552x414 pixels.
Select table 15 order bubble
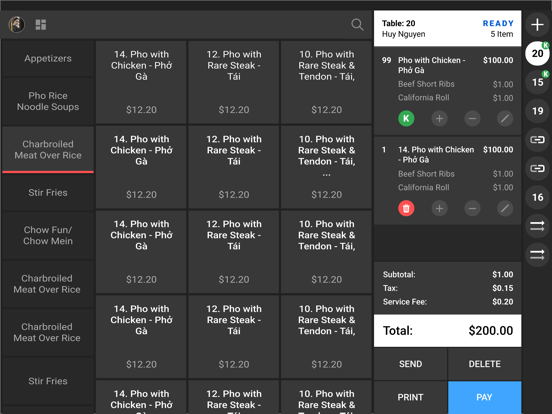pos(537,82)
